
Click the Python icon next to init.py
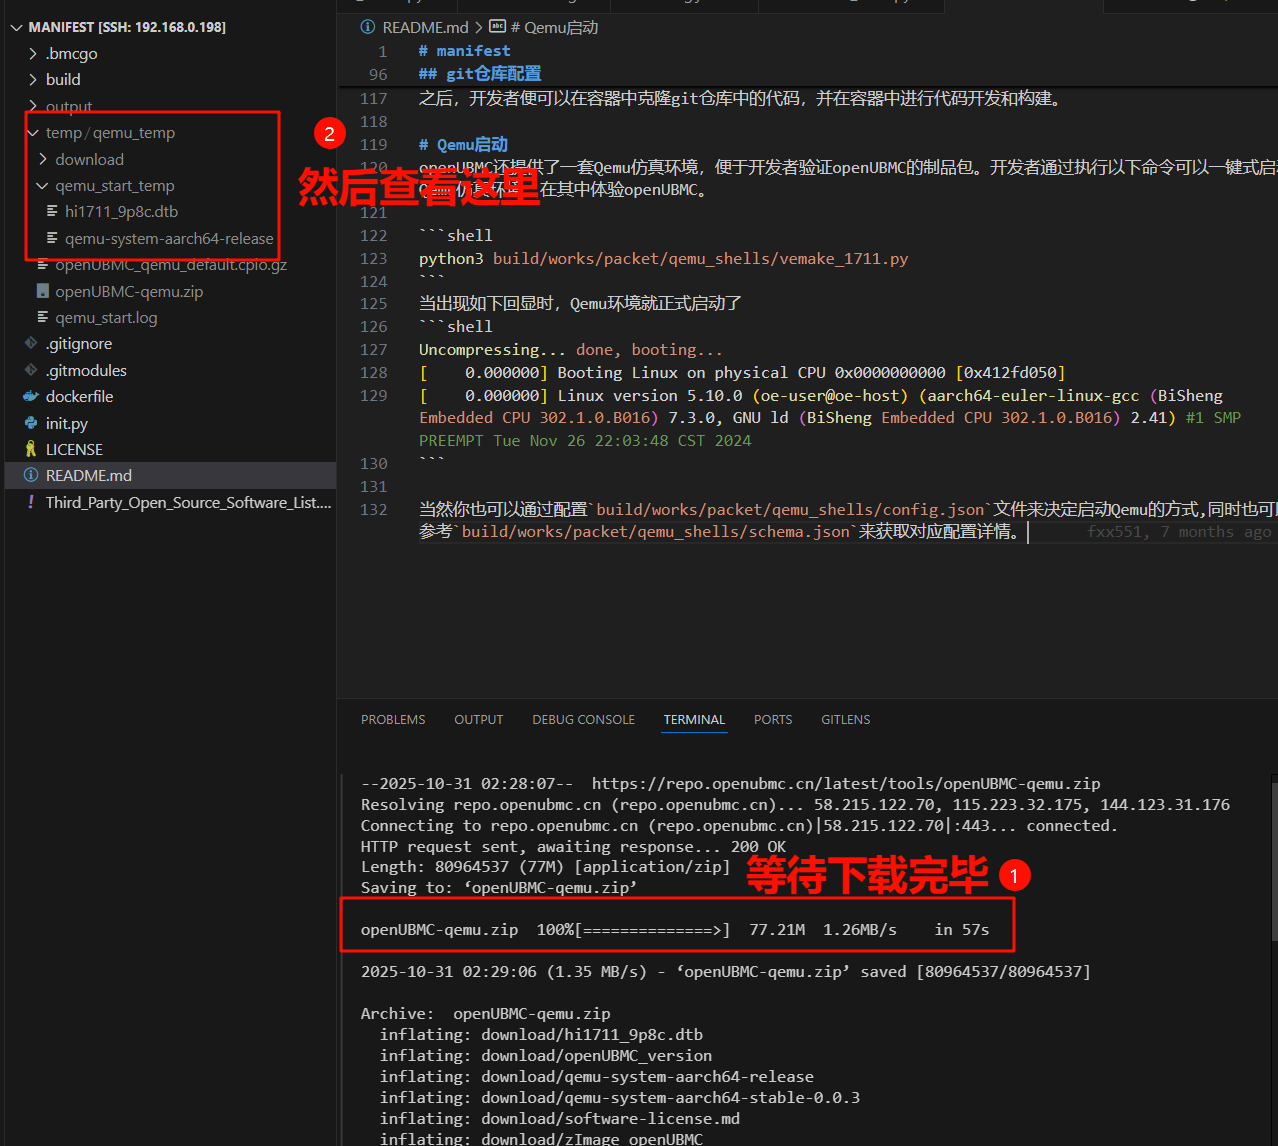pyautogui.click(x=31, y=423)
